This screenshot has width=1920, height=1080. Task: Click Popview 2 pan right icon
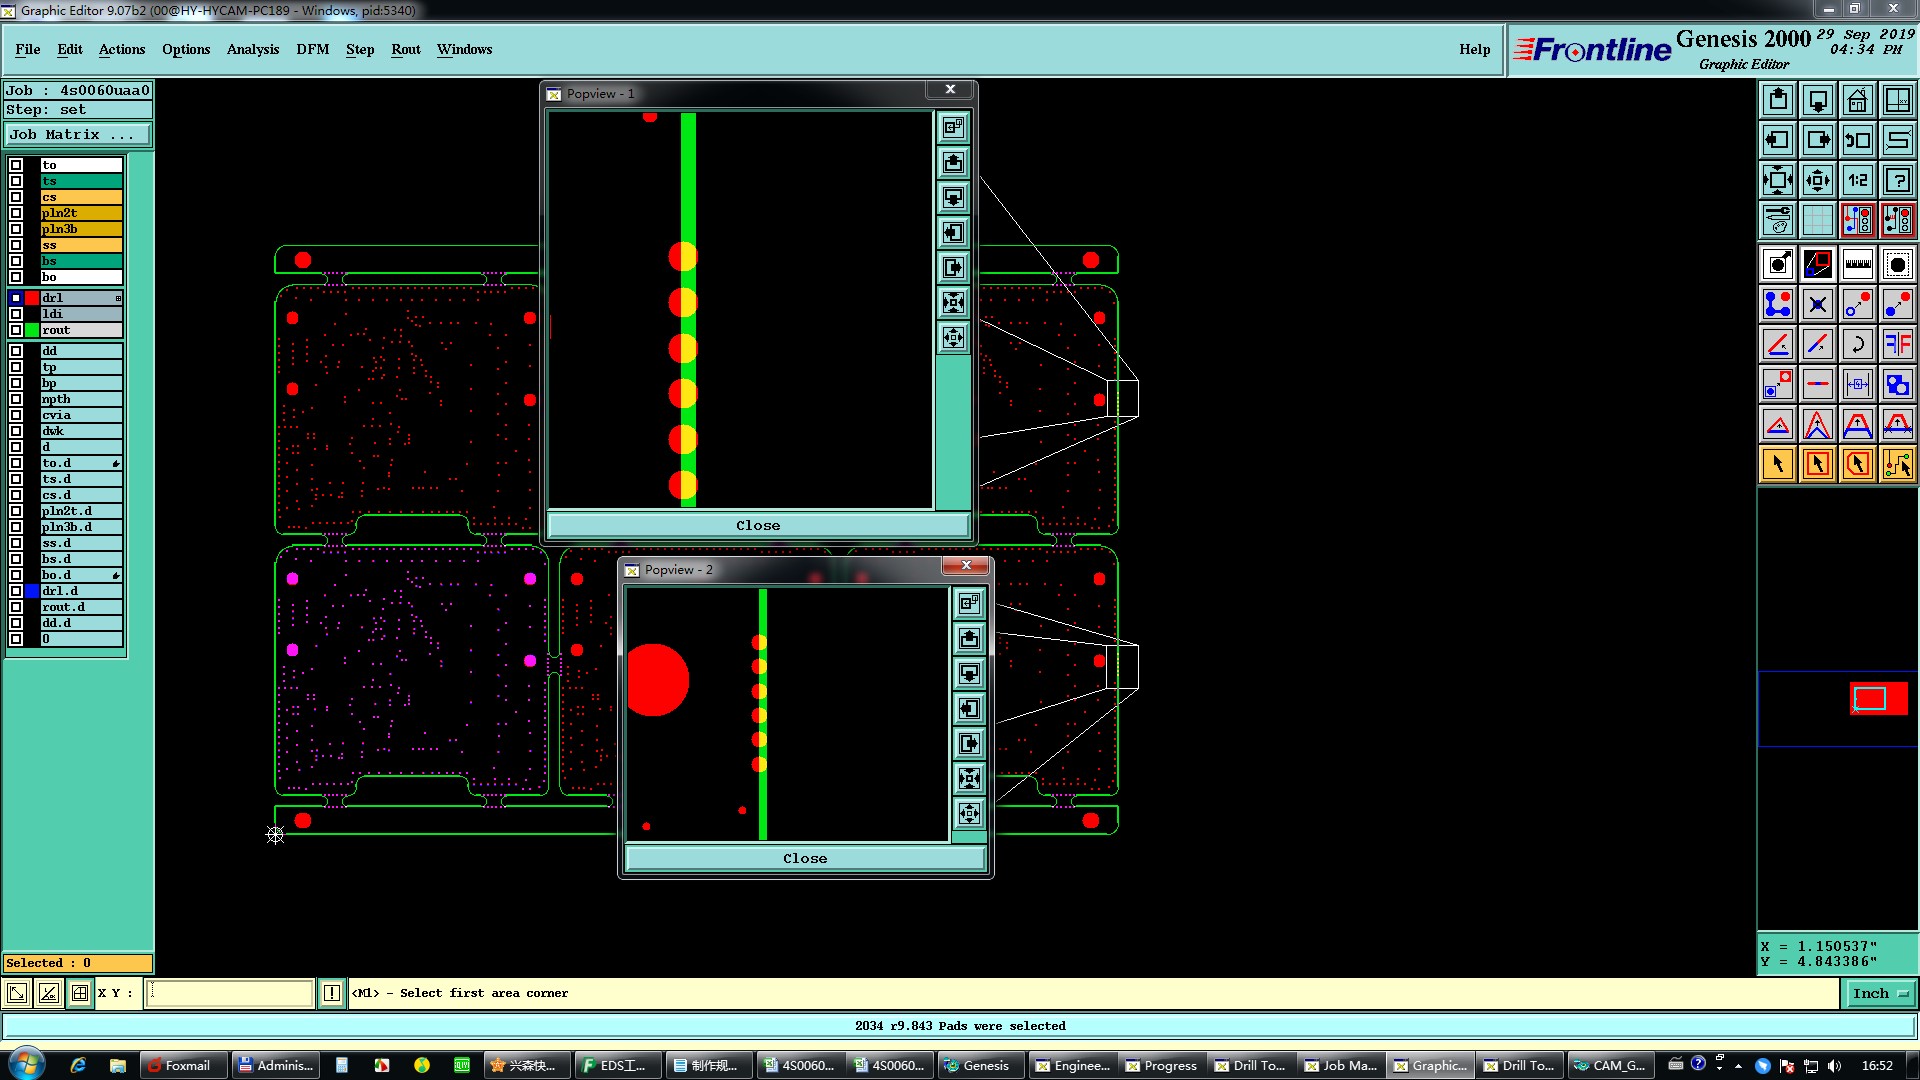pyautogui.click(x=970, y=743)
